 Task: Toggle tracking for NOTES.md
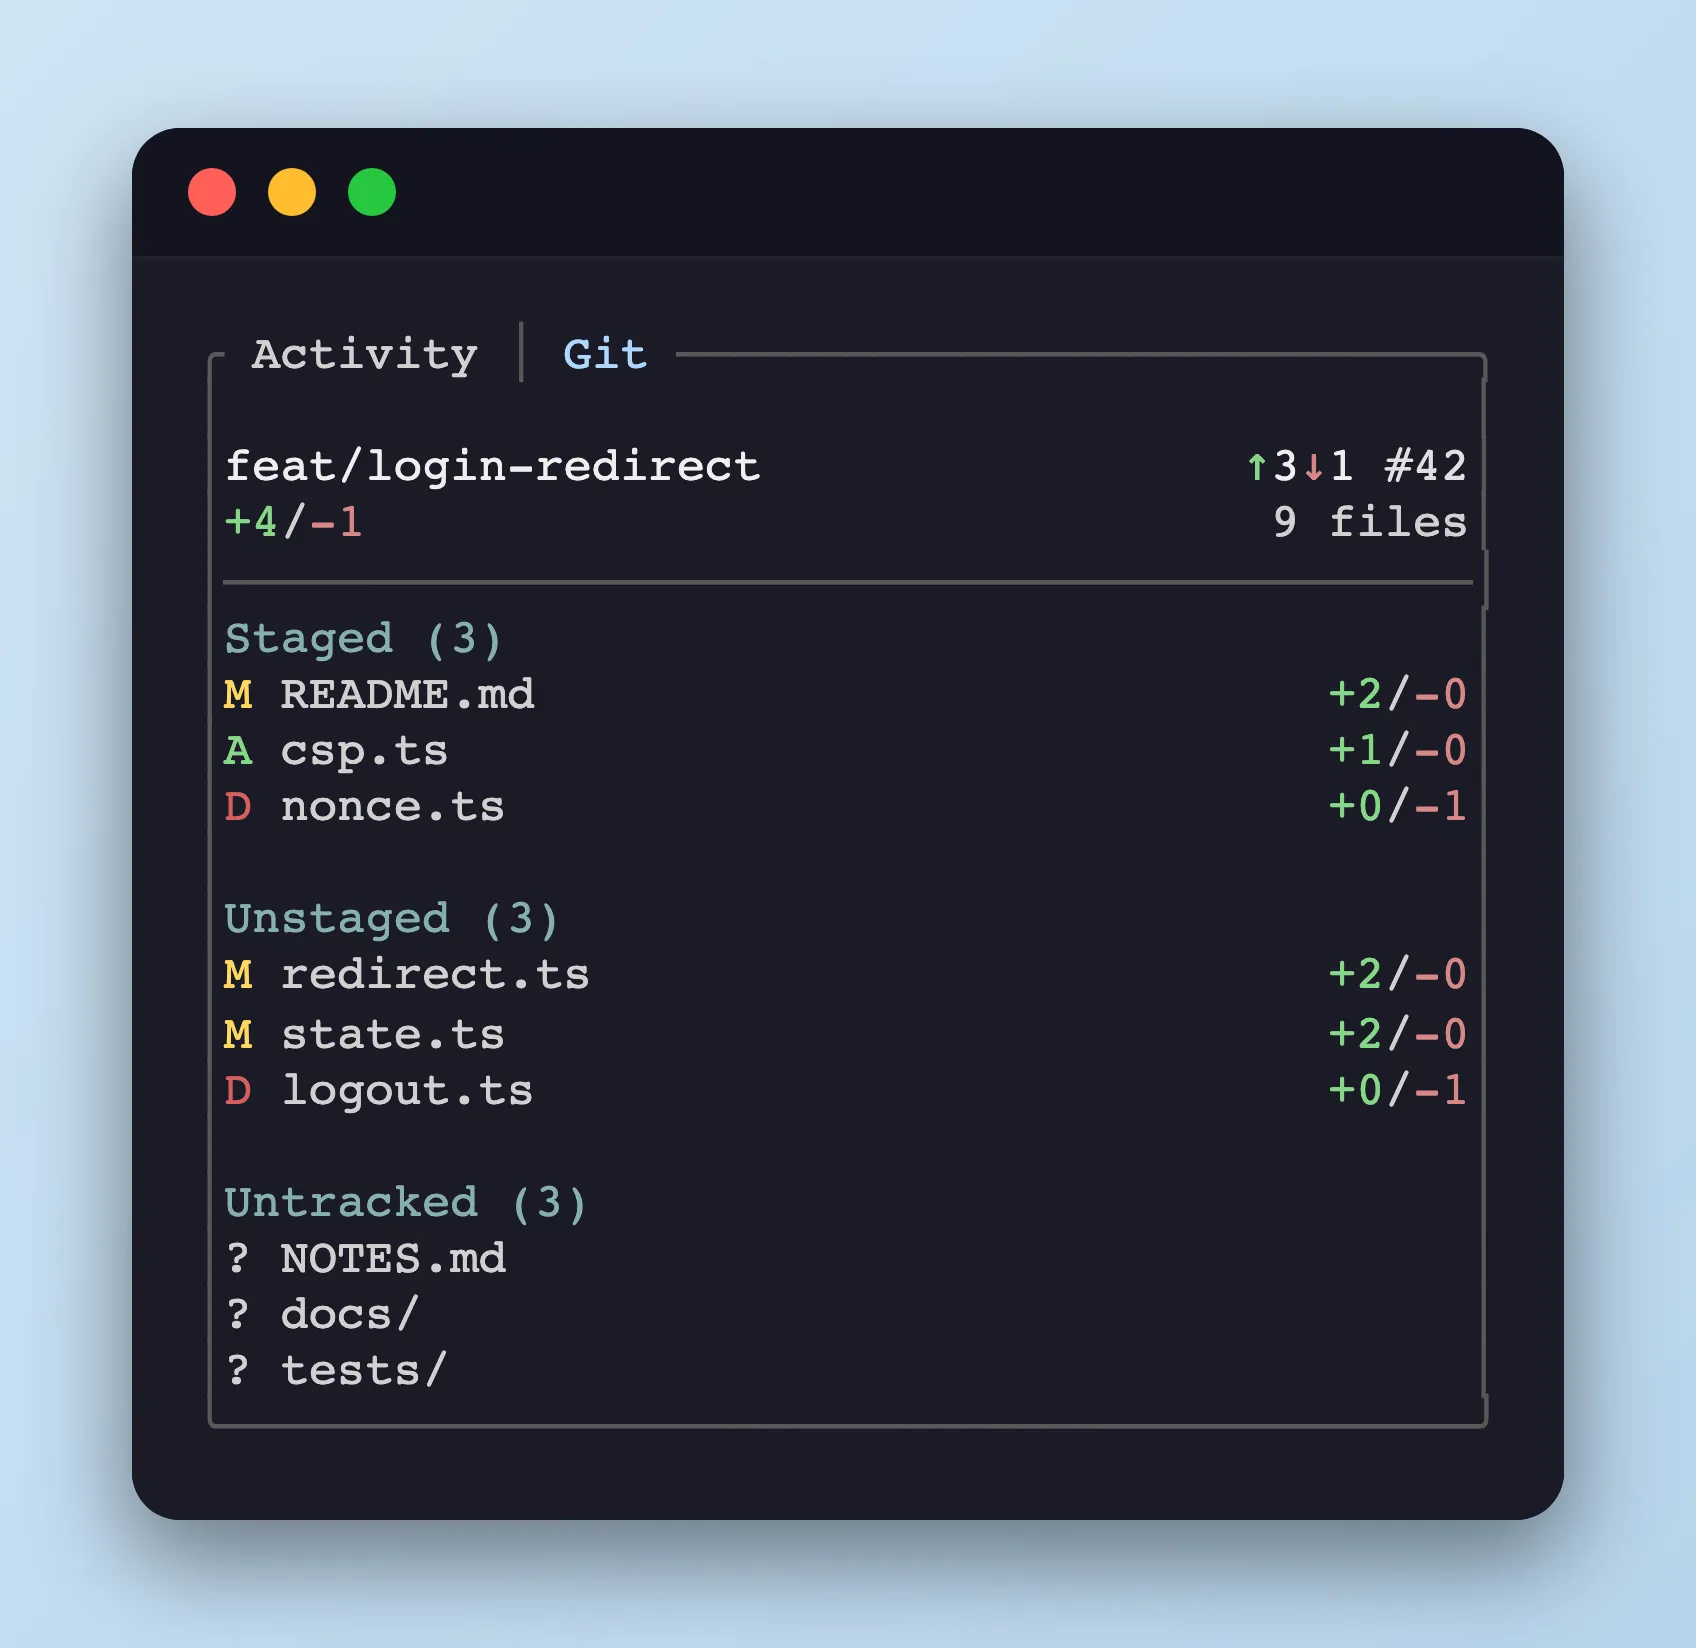click(392, 1258)
